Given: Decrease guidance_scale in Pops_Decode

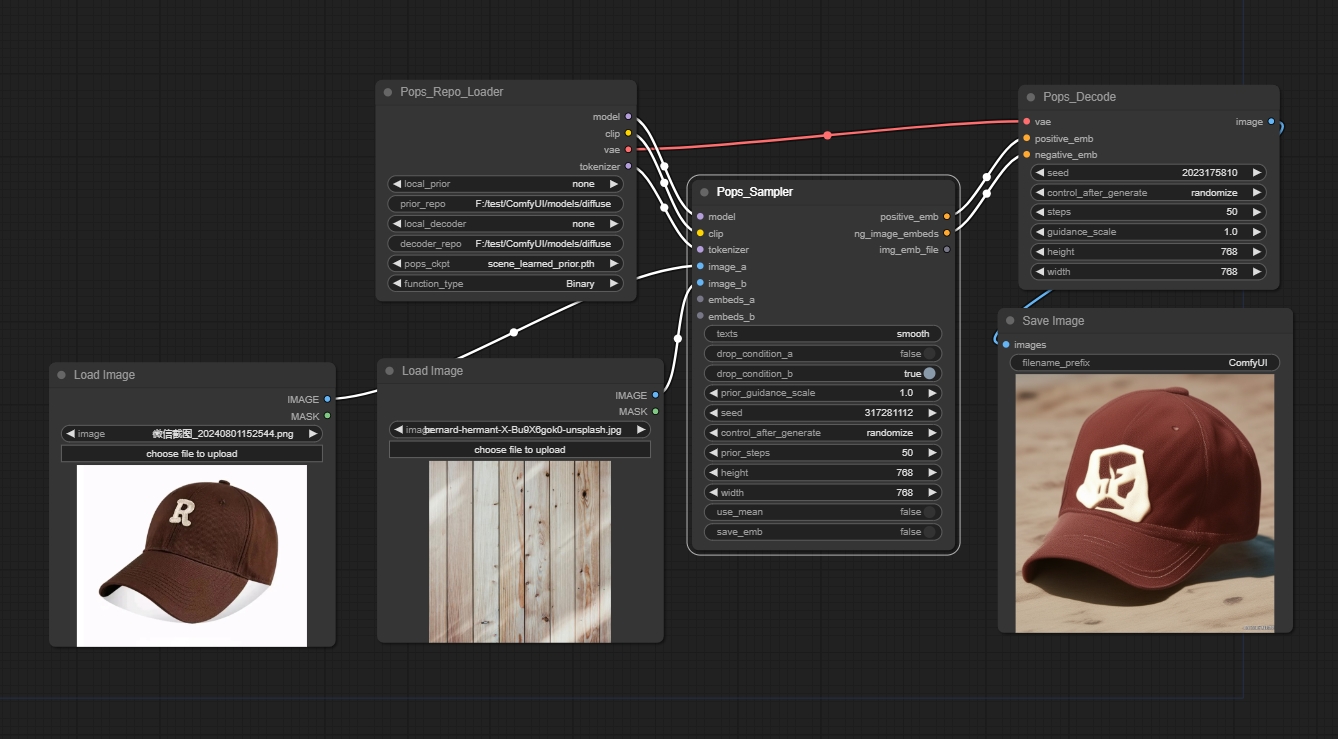Looking at the screenshot, I should coord(1039,232).
